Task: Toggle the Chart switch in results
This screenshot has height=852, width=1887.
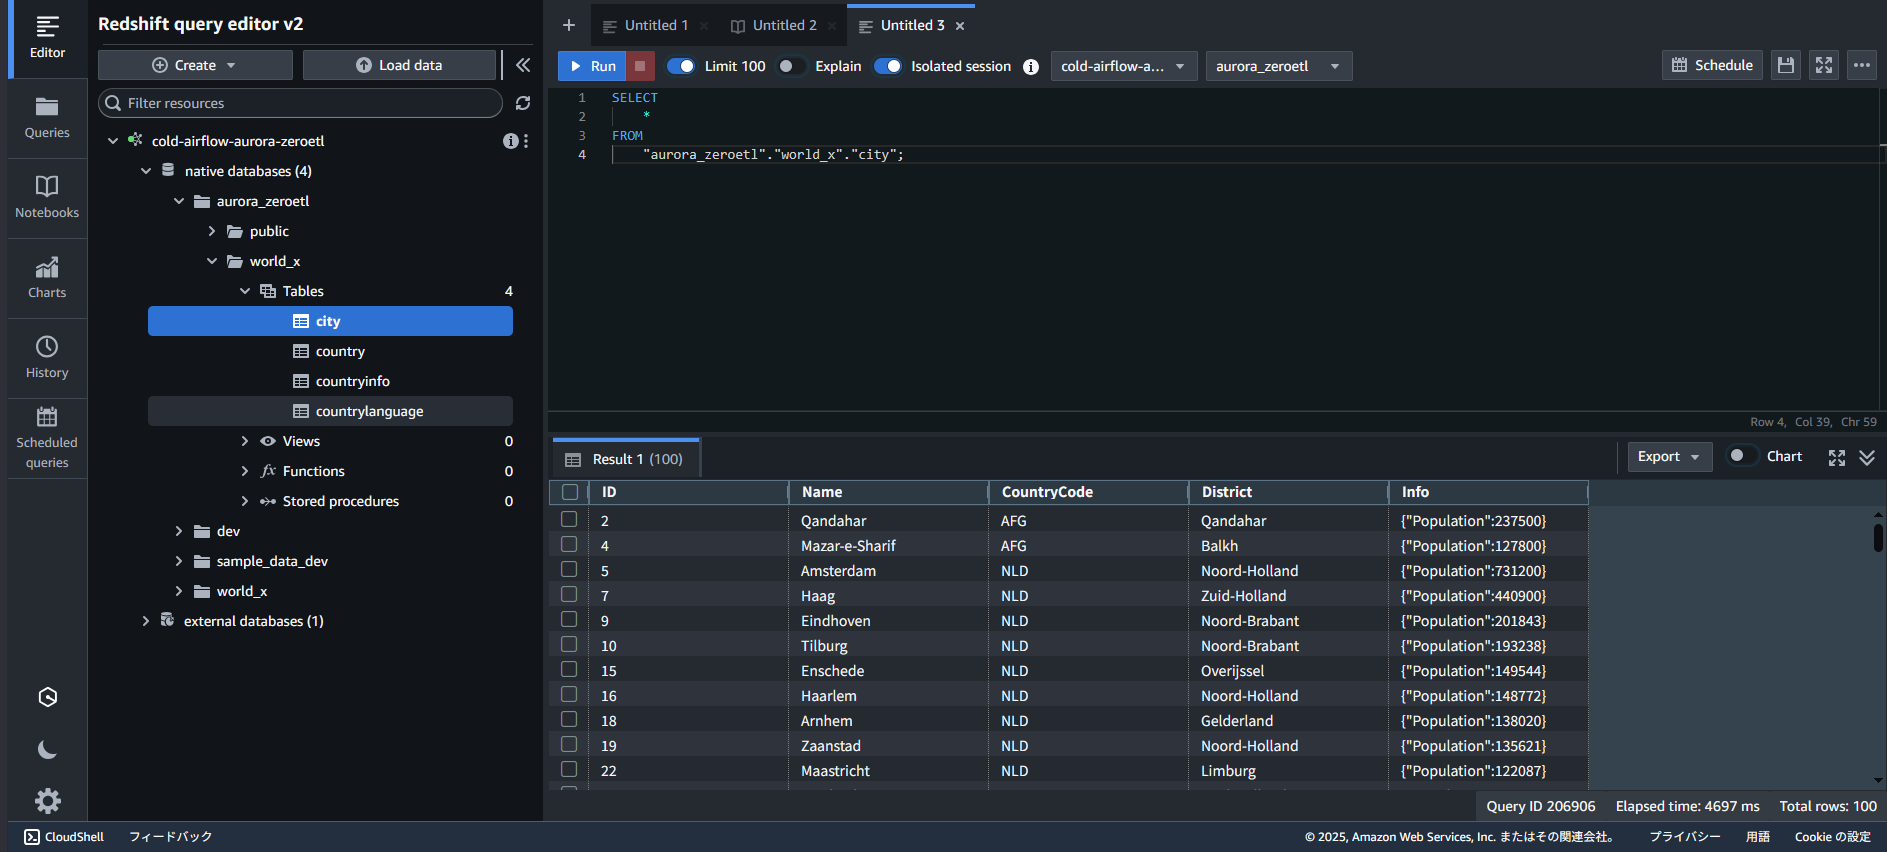Action: [1742, 456]
